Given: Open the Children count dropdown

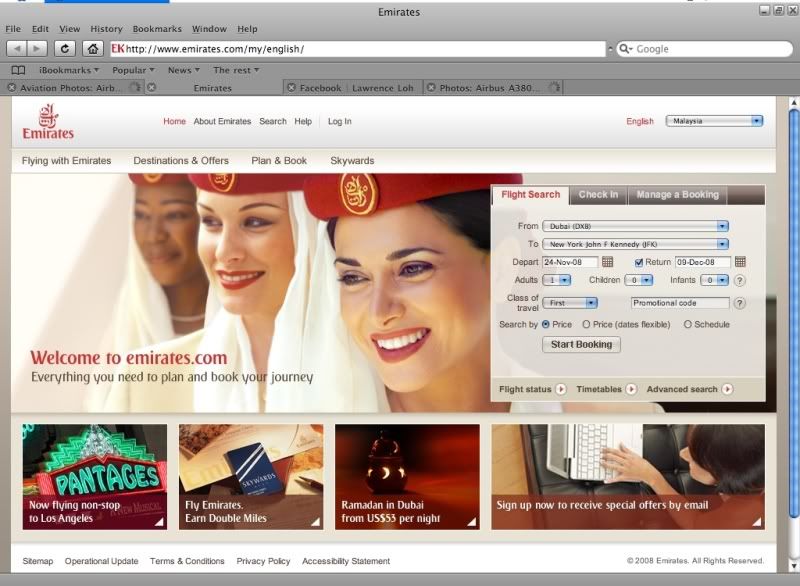Looking at the screenshot, I should tap(639, 280).
